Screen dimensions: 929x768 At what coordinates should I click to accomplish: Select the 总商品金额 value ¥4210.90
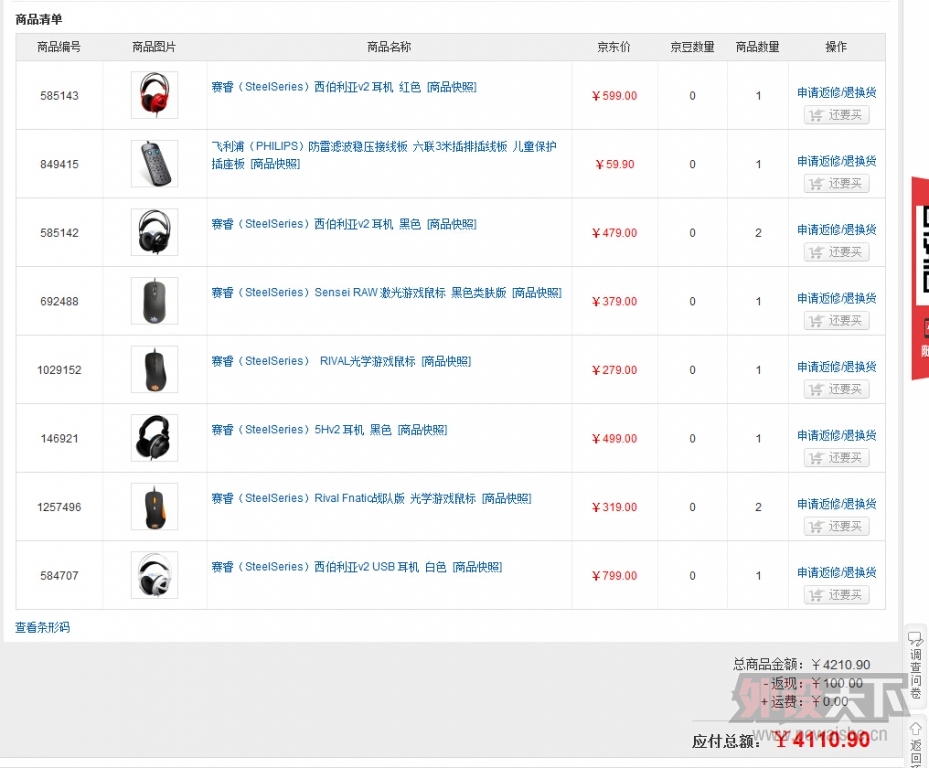tap(841, 665)
